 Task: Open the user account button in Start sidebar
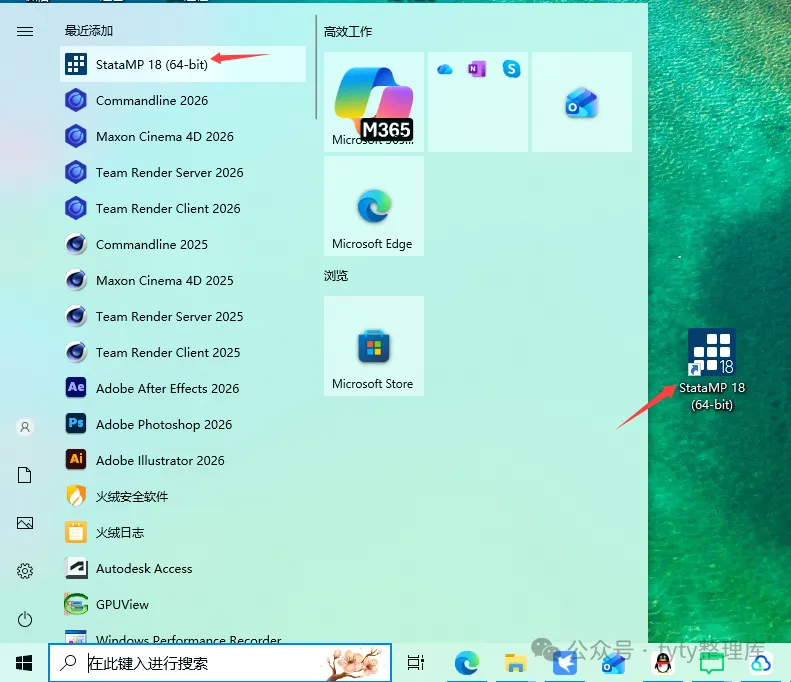click(x=25, y=427)
